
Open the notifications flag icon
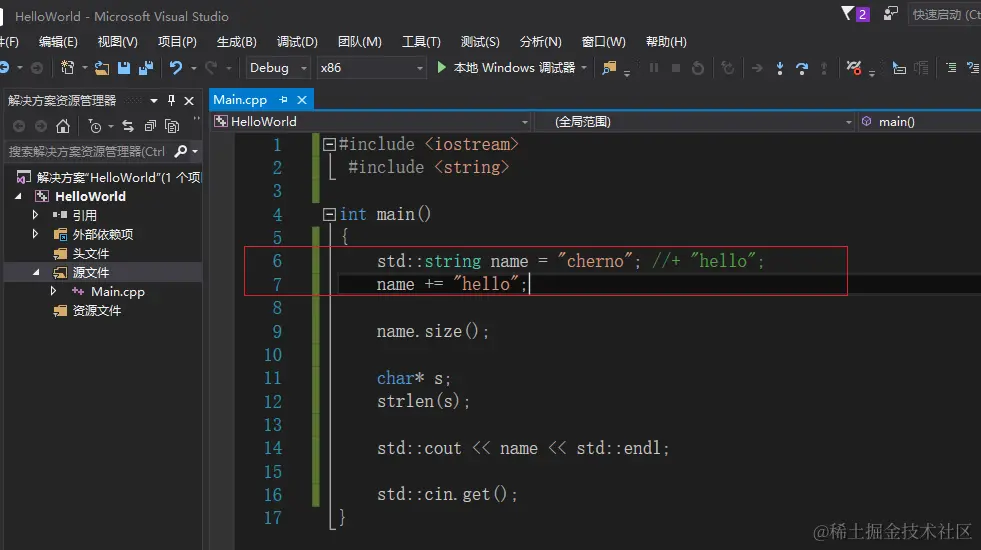847,14
